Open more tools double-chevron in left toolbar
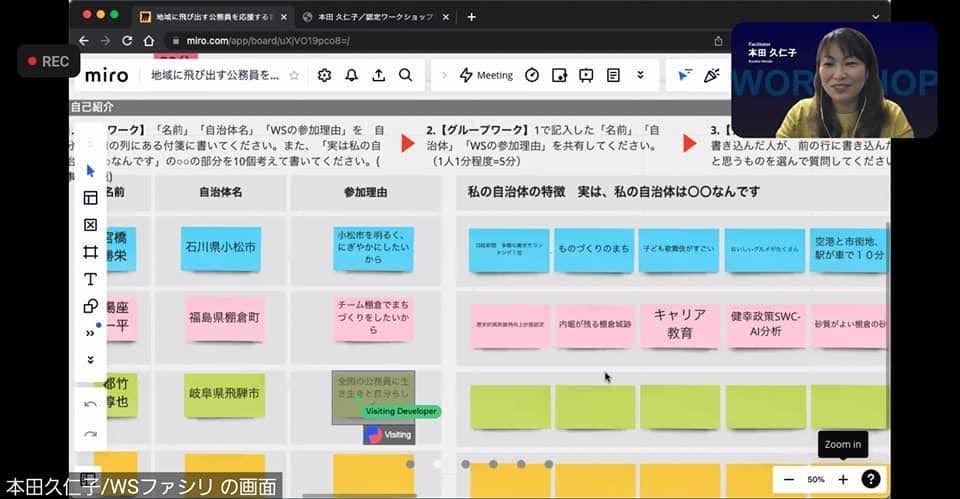 pos(91,333)
